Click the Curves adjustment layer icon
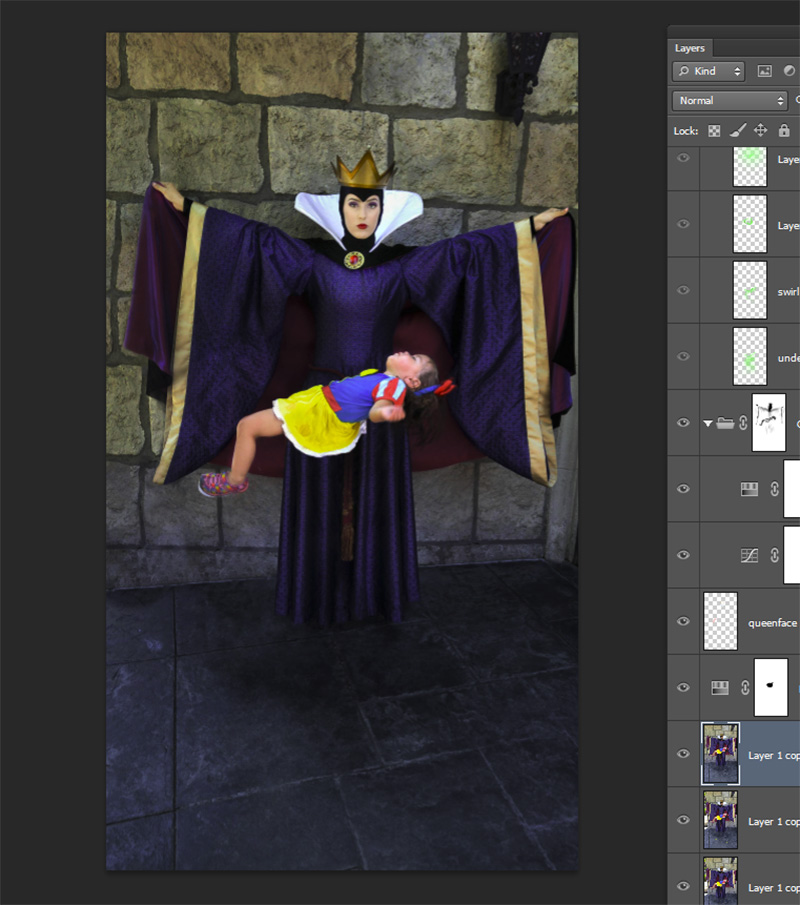Screen dimensions: 800x905 tap(749, 555)
